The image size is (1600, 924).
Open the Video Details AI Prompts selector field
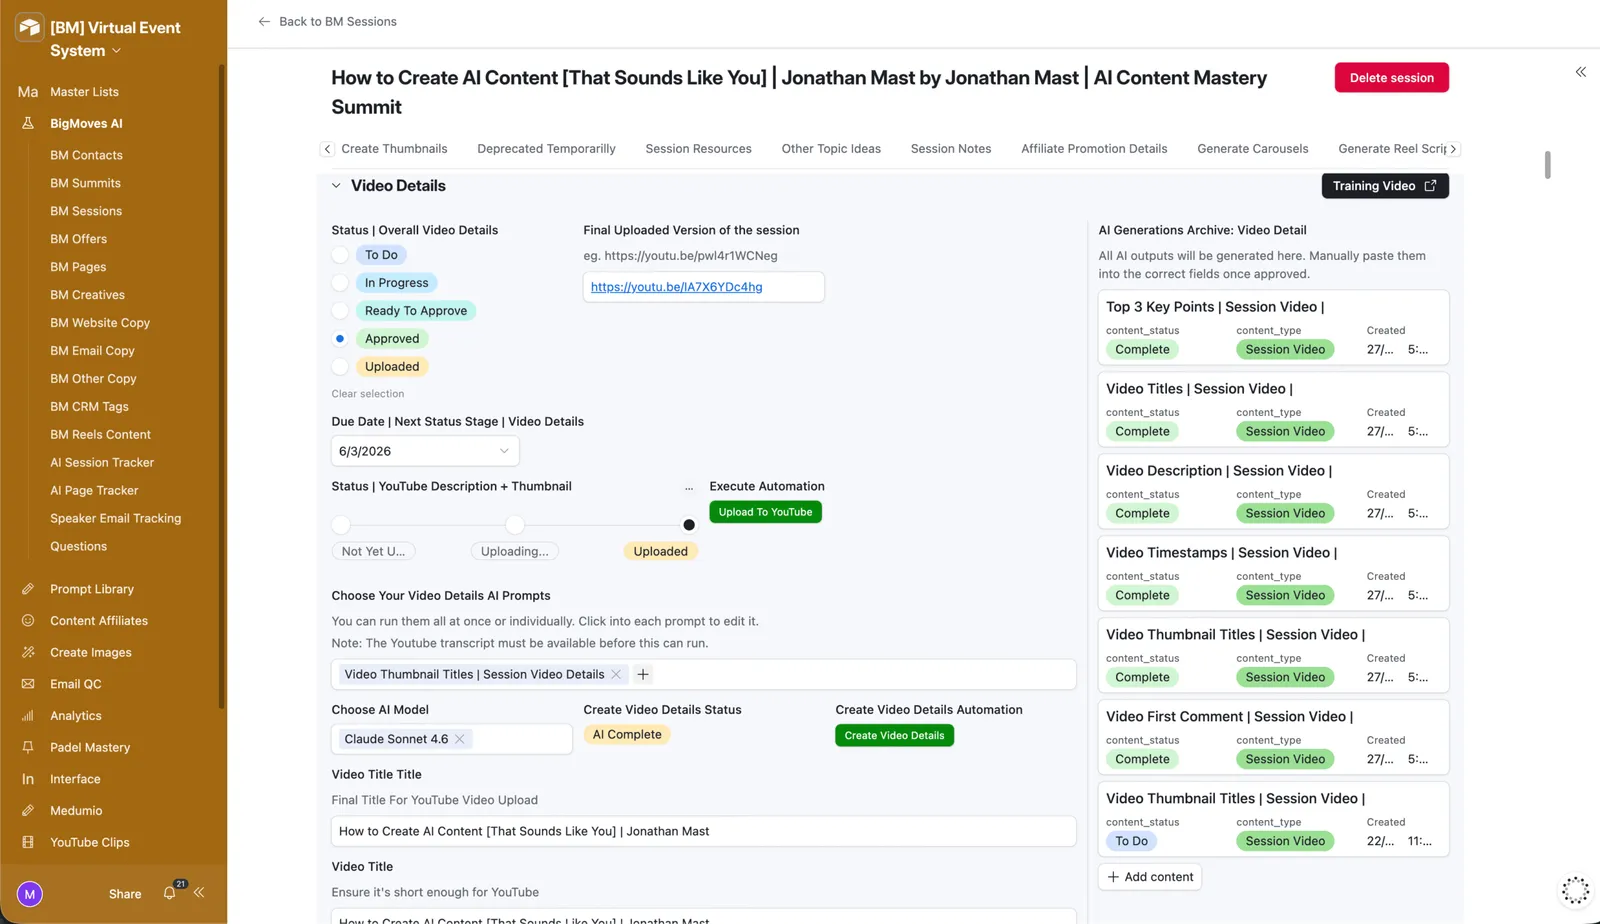pos(704,674)
